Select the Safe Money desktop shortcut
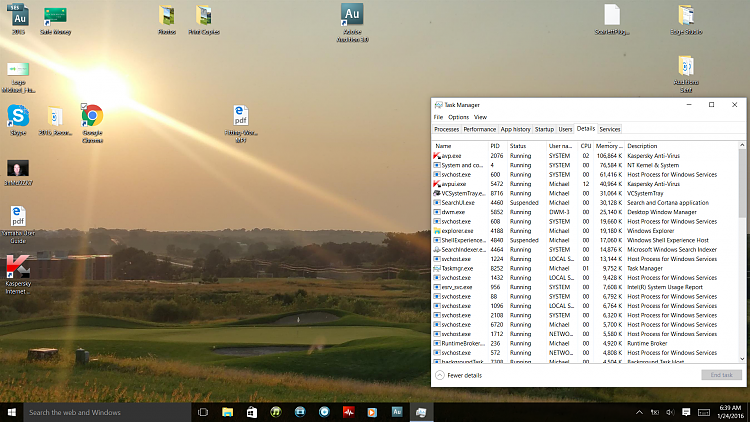The image size is (750, 422). (x=55, y=21)
